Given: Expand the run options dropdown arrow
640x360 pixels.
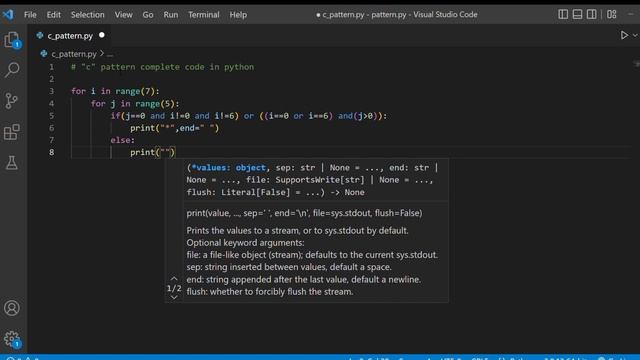Looking at the screenshot, I should coord(635,36).
